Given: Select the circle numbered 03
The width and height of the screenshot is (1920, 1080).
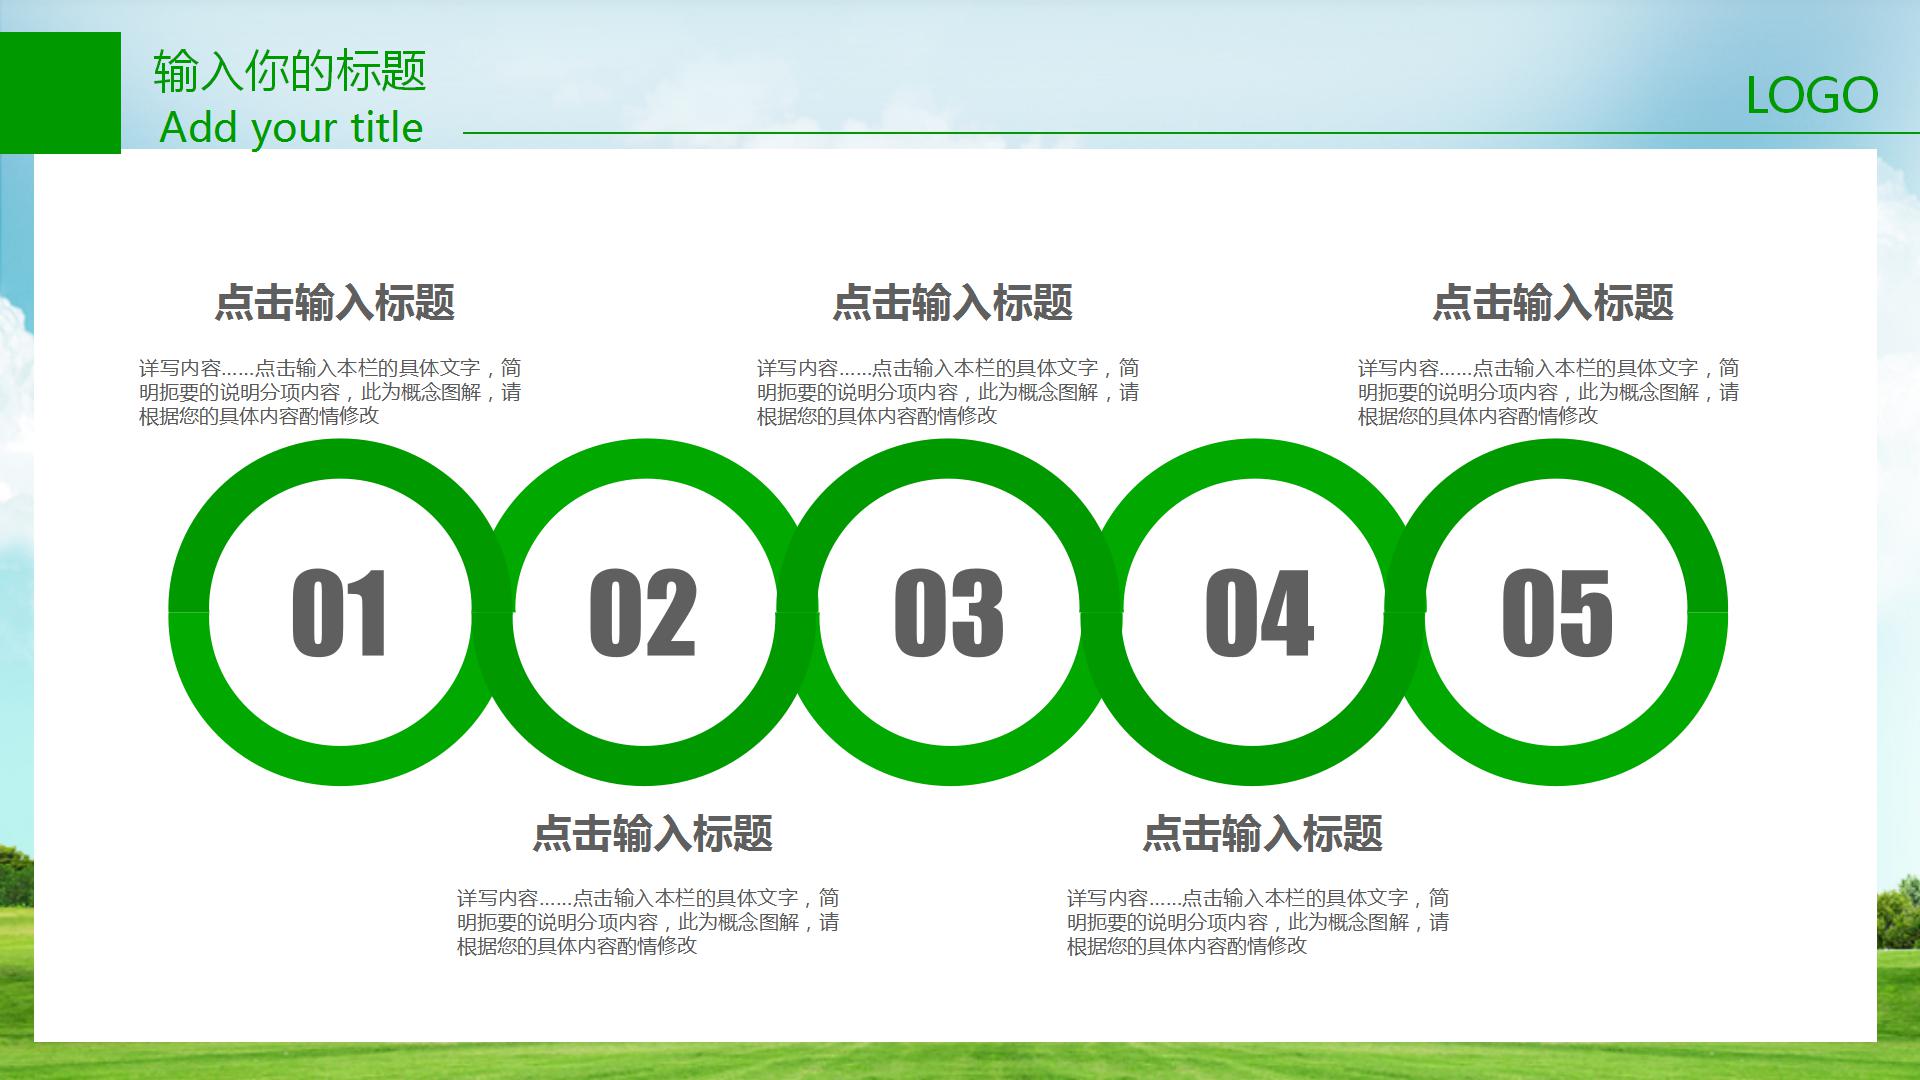Looking at the screenshot, I should [950, 612].
